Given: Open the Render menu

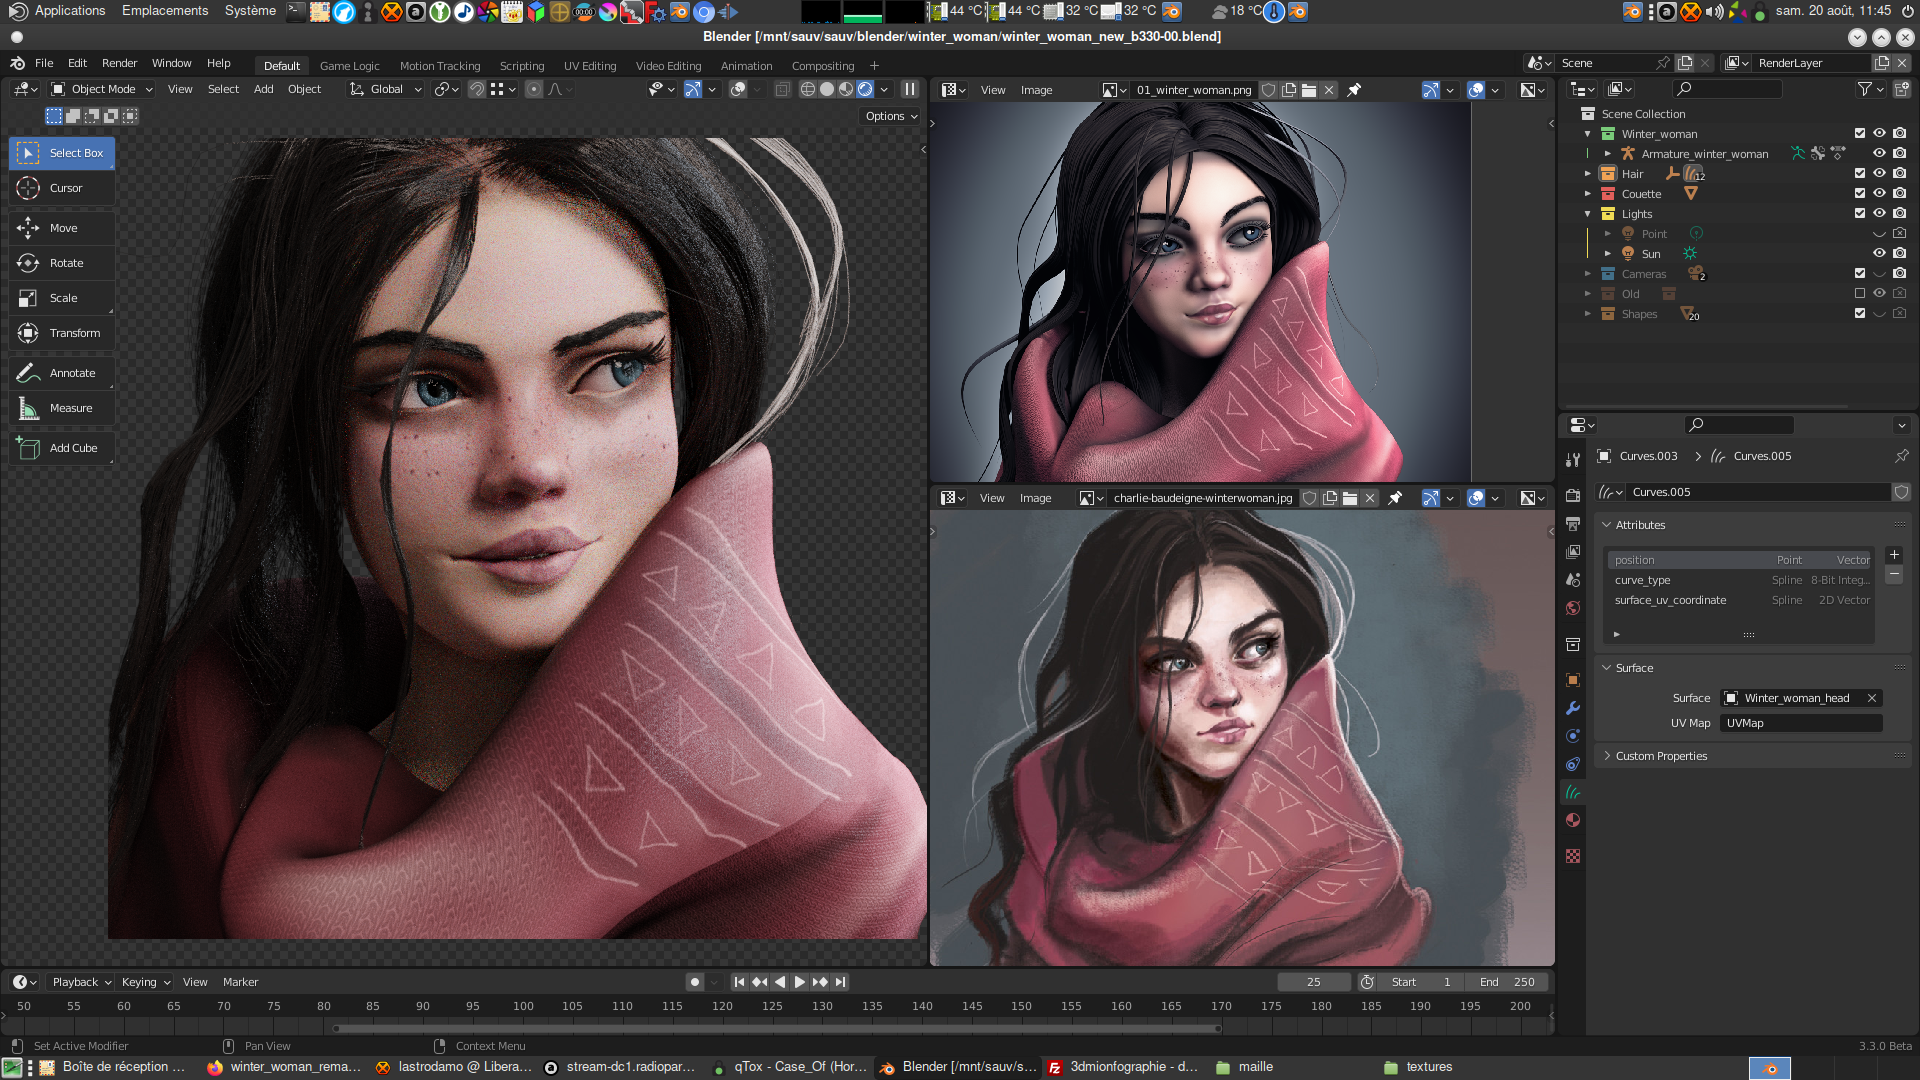Looking at the screenshot, I should [119, 63].
